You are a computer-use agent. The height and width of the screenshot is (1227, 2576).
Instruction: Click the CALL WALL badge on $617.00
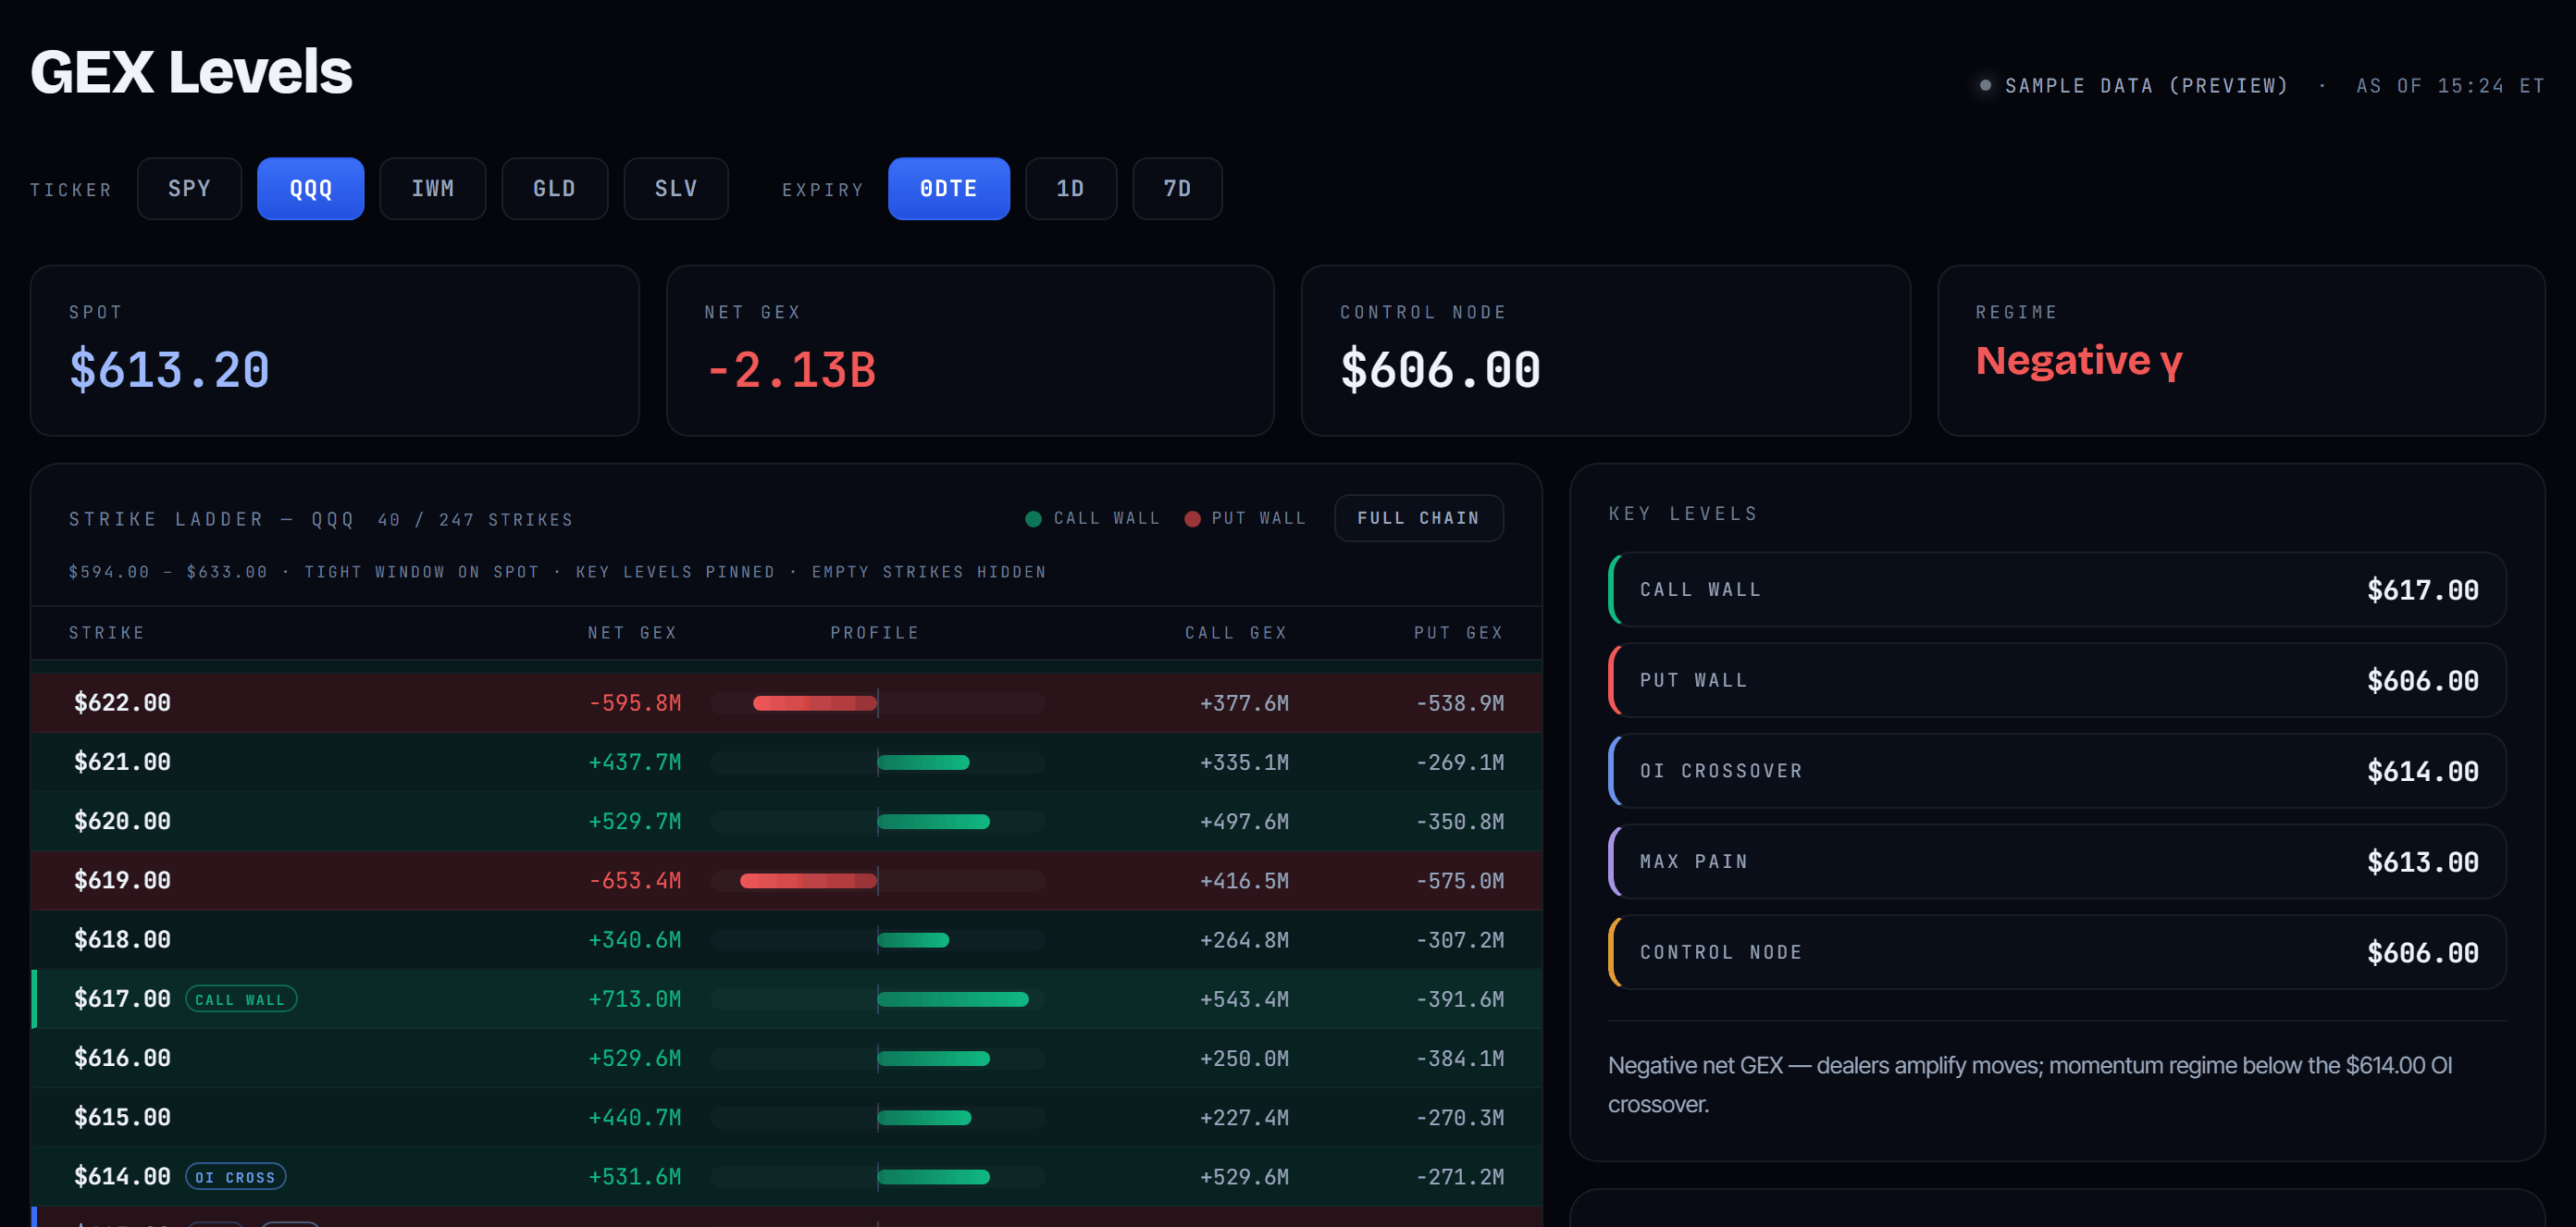coord(241,999)
